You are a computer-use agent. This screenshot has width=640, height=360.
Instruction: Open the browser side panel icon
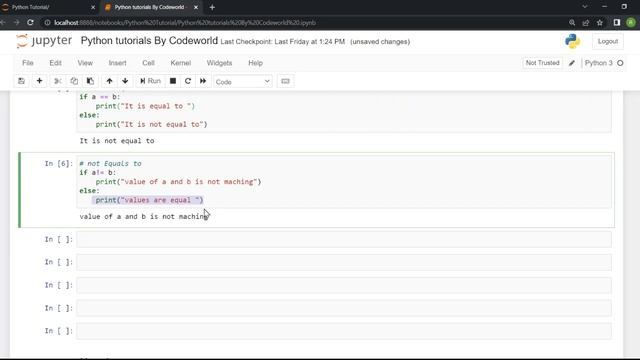coord(617,23)
